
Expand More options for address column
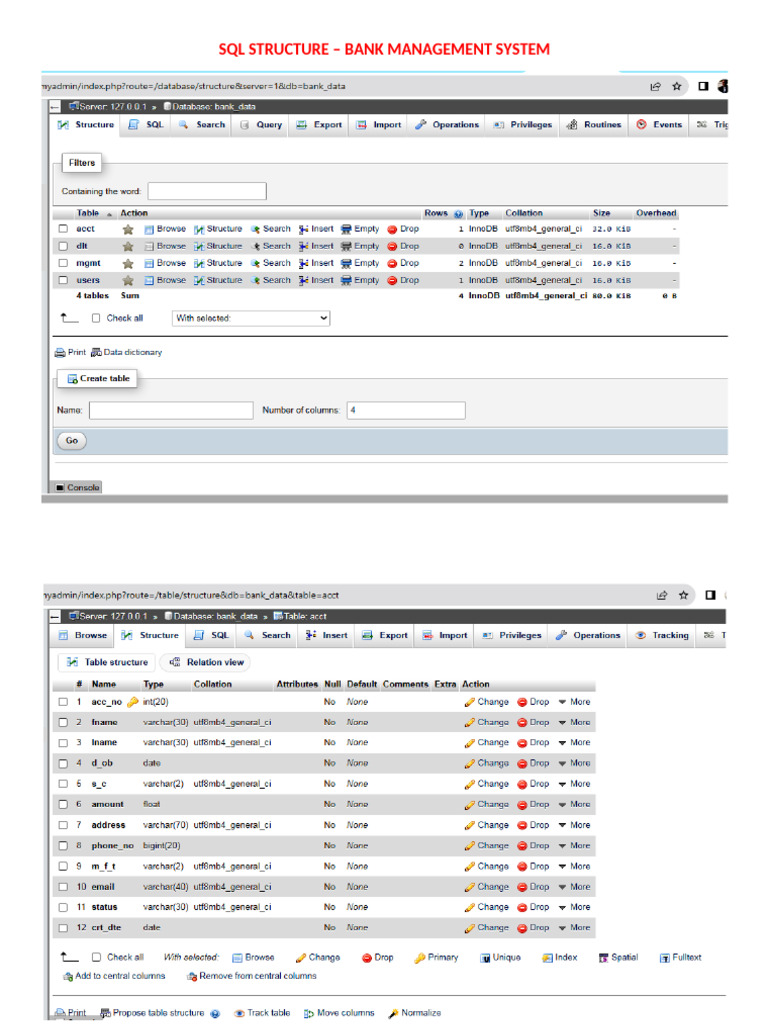coord(575,825)
